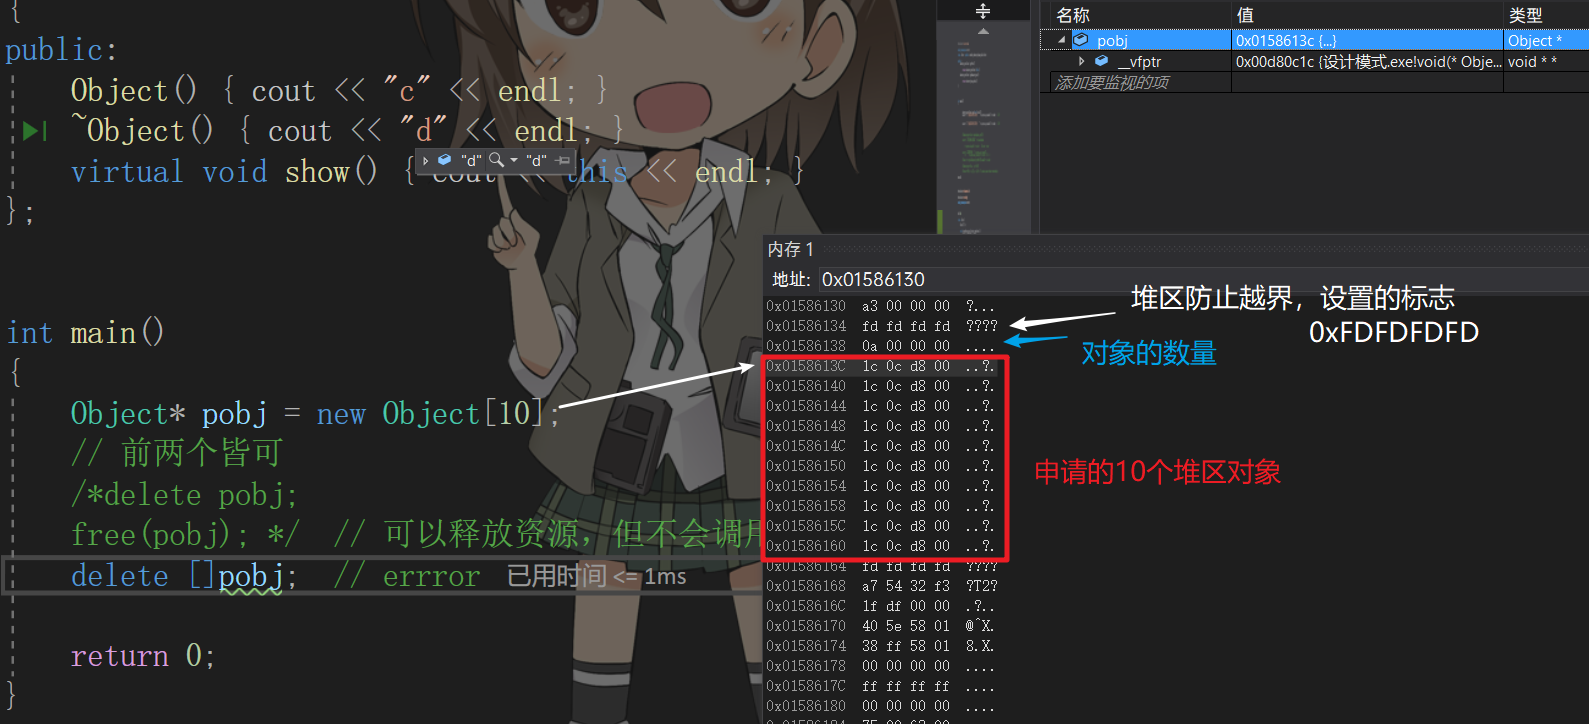
Task: Click the __vfptr field cube icon
Action: (x=1101, y=62)
